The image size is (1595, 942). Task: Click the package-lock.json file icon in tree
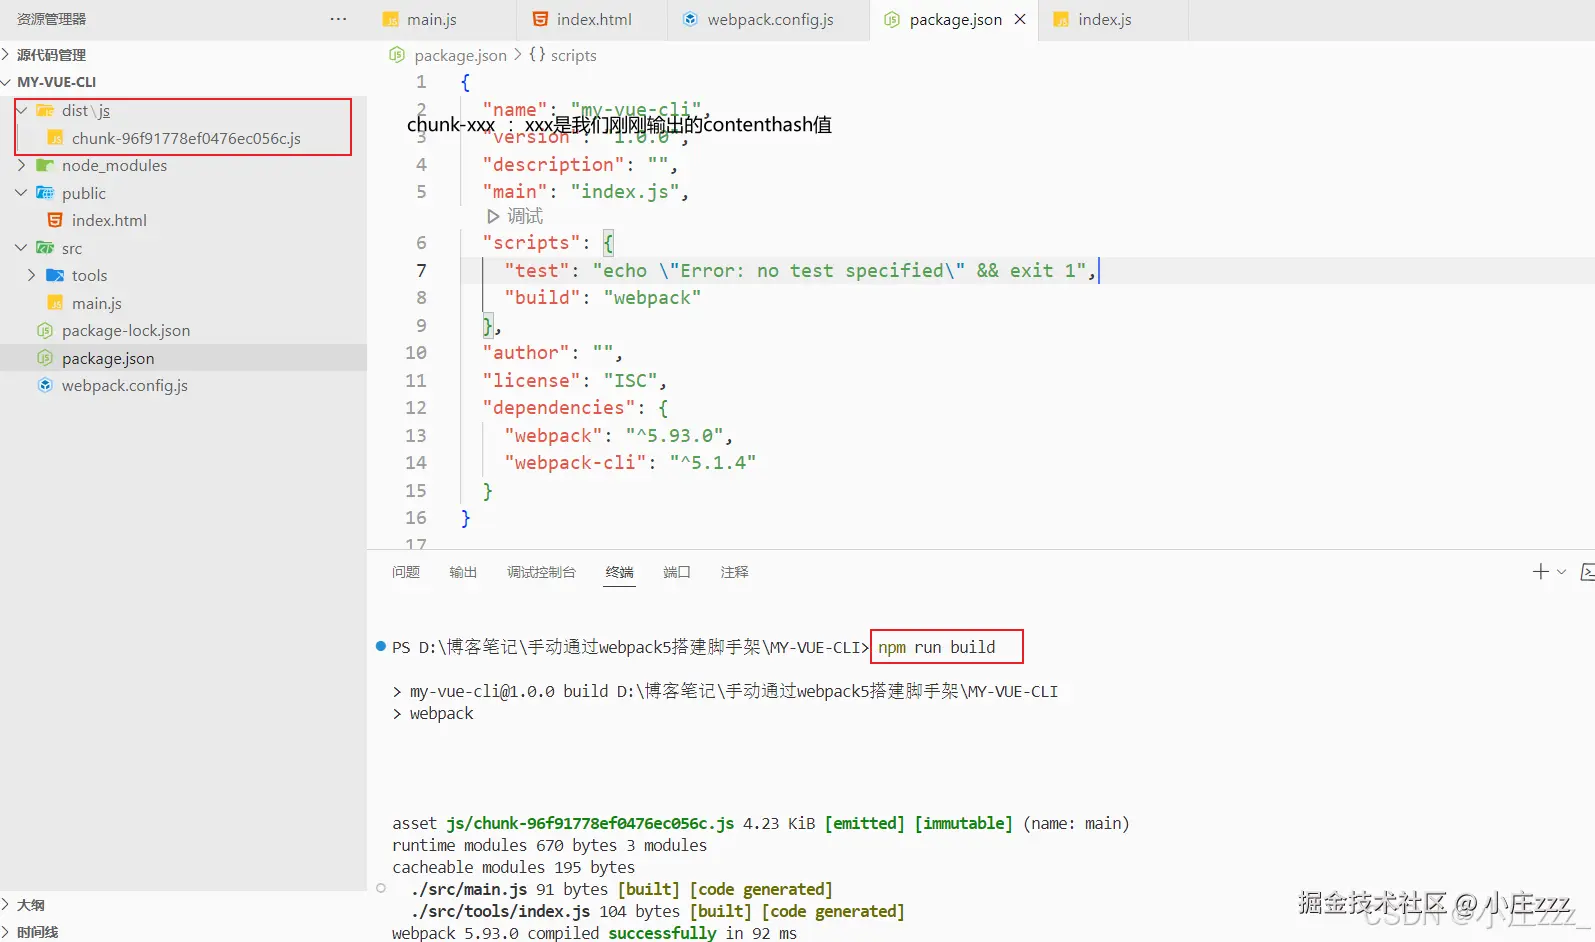point(45,331)
